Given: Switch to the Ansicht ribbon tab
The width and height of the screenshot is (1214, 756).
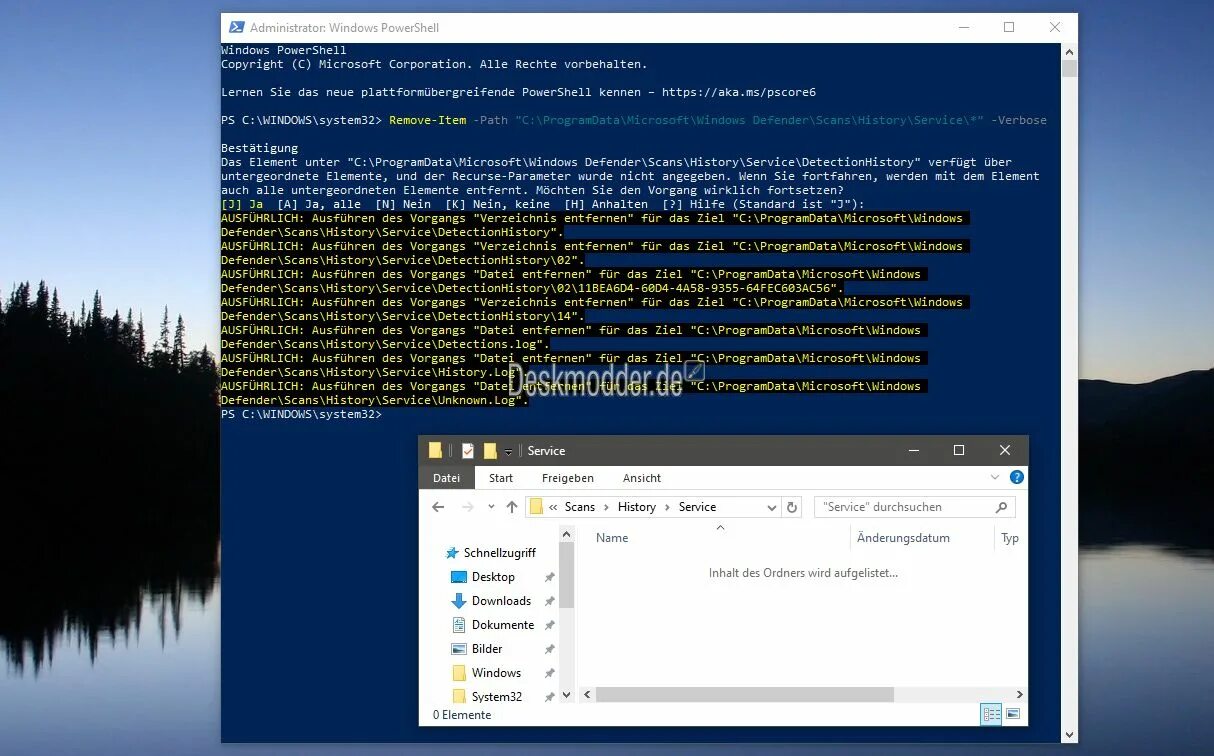Looking at the screenshot, I should click(x=642, y=478).
